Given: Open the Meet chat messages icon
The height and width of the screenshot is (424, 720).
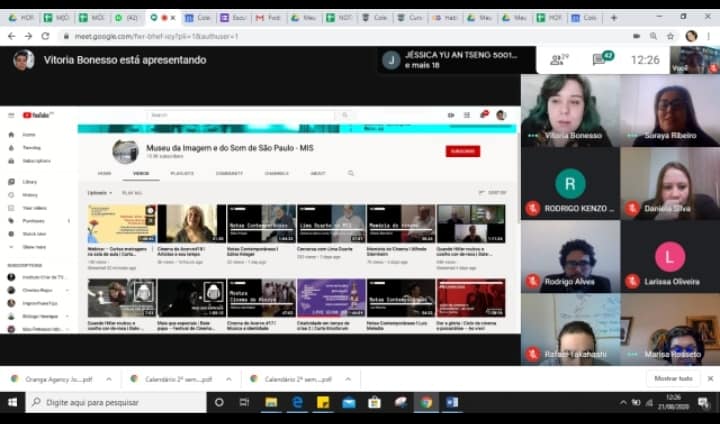Looking at the screenshot, I should click(603, 60).
